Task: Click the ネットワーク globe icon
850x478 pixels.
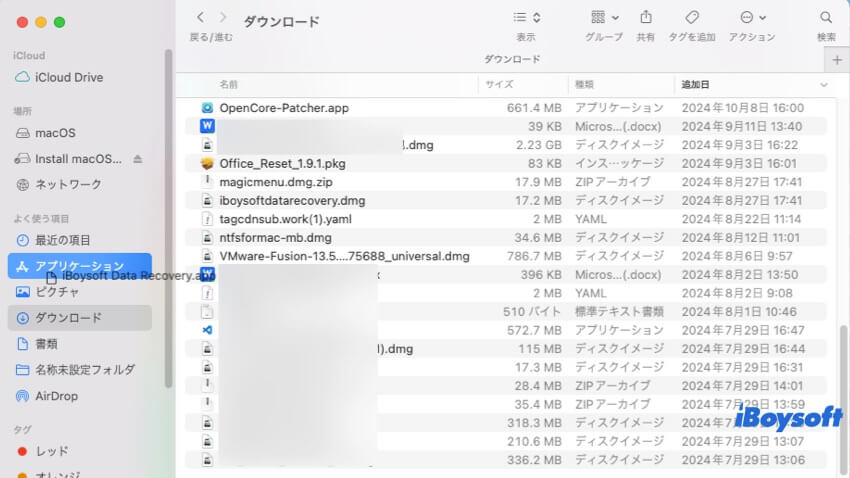Action: [22, 185]
